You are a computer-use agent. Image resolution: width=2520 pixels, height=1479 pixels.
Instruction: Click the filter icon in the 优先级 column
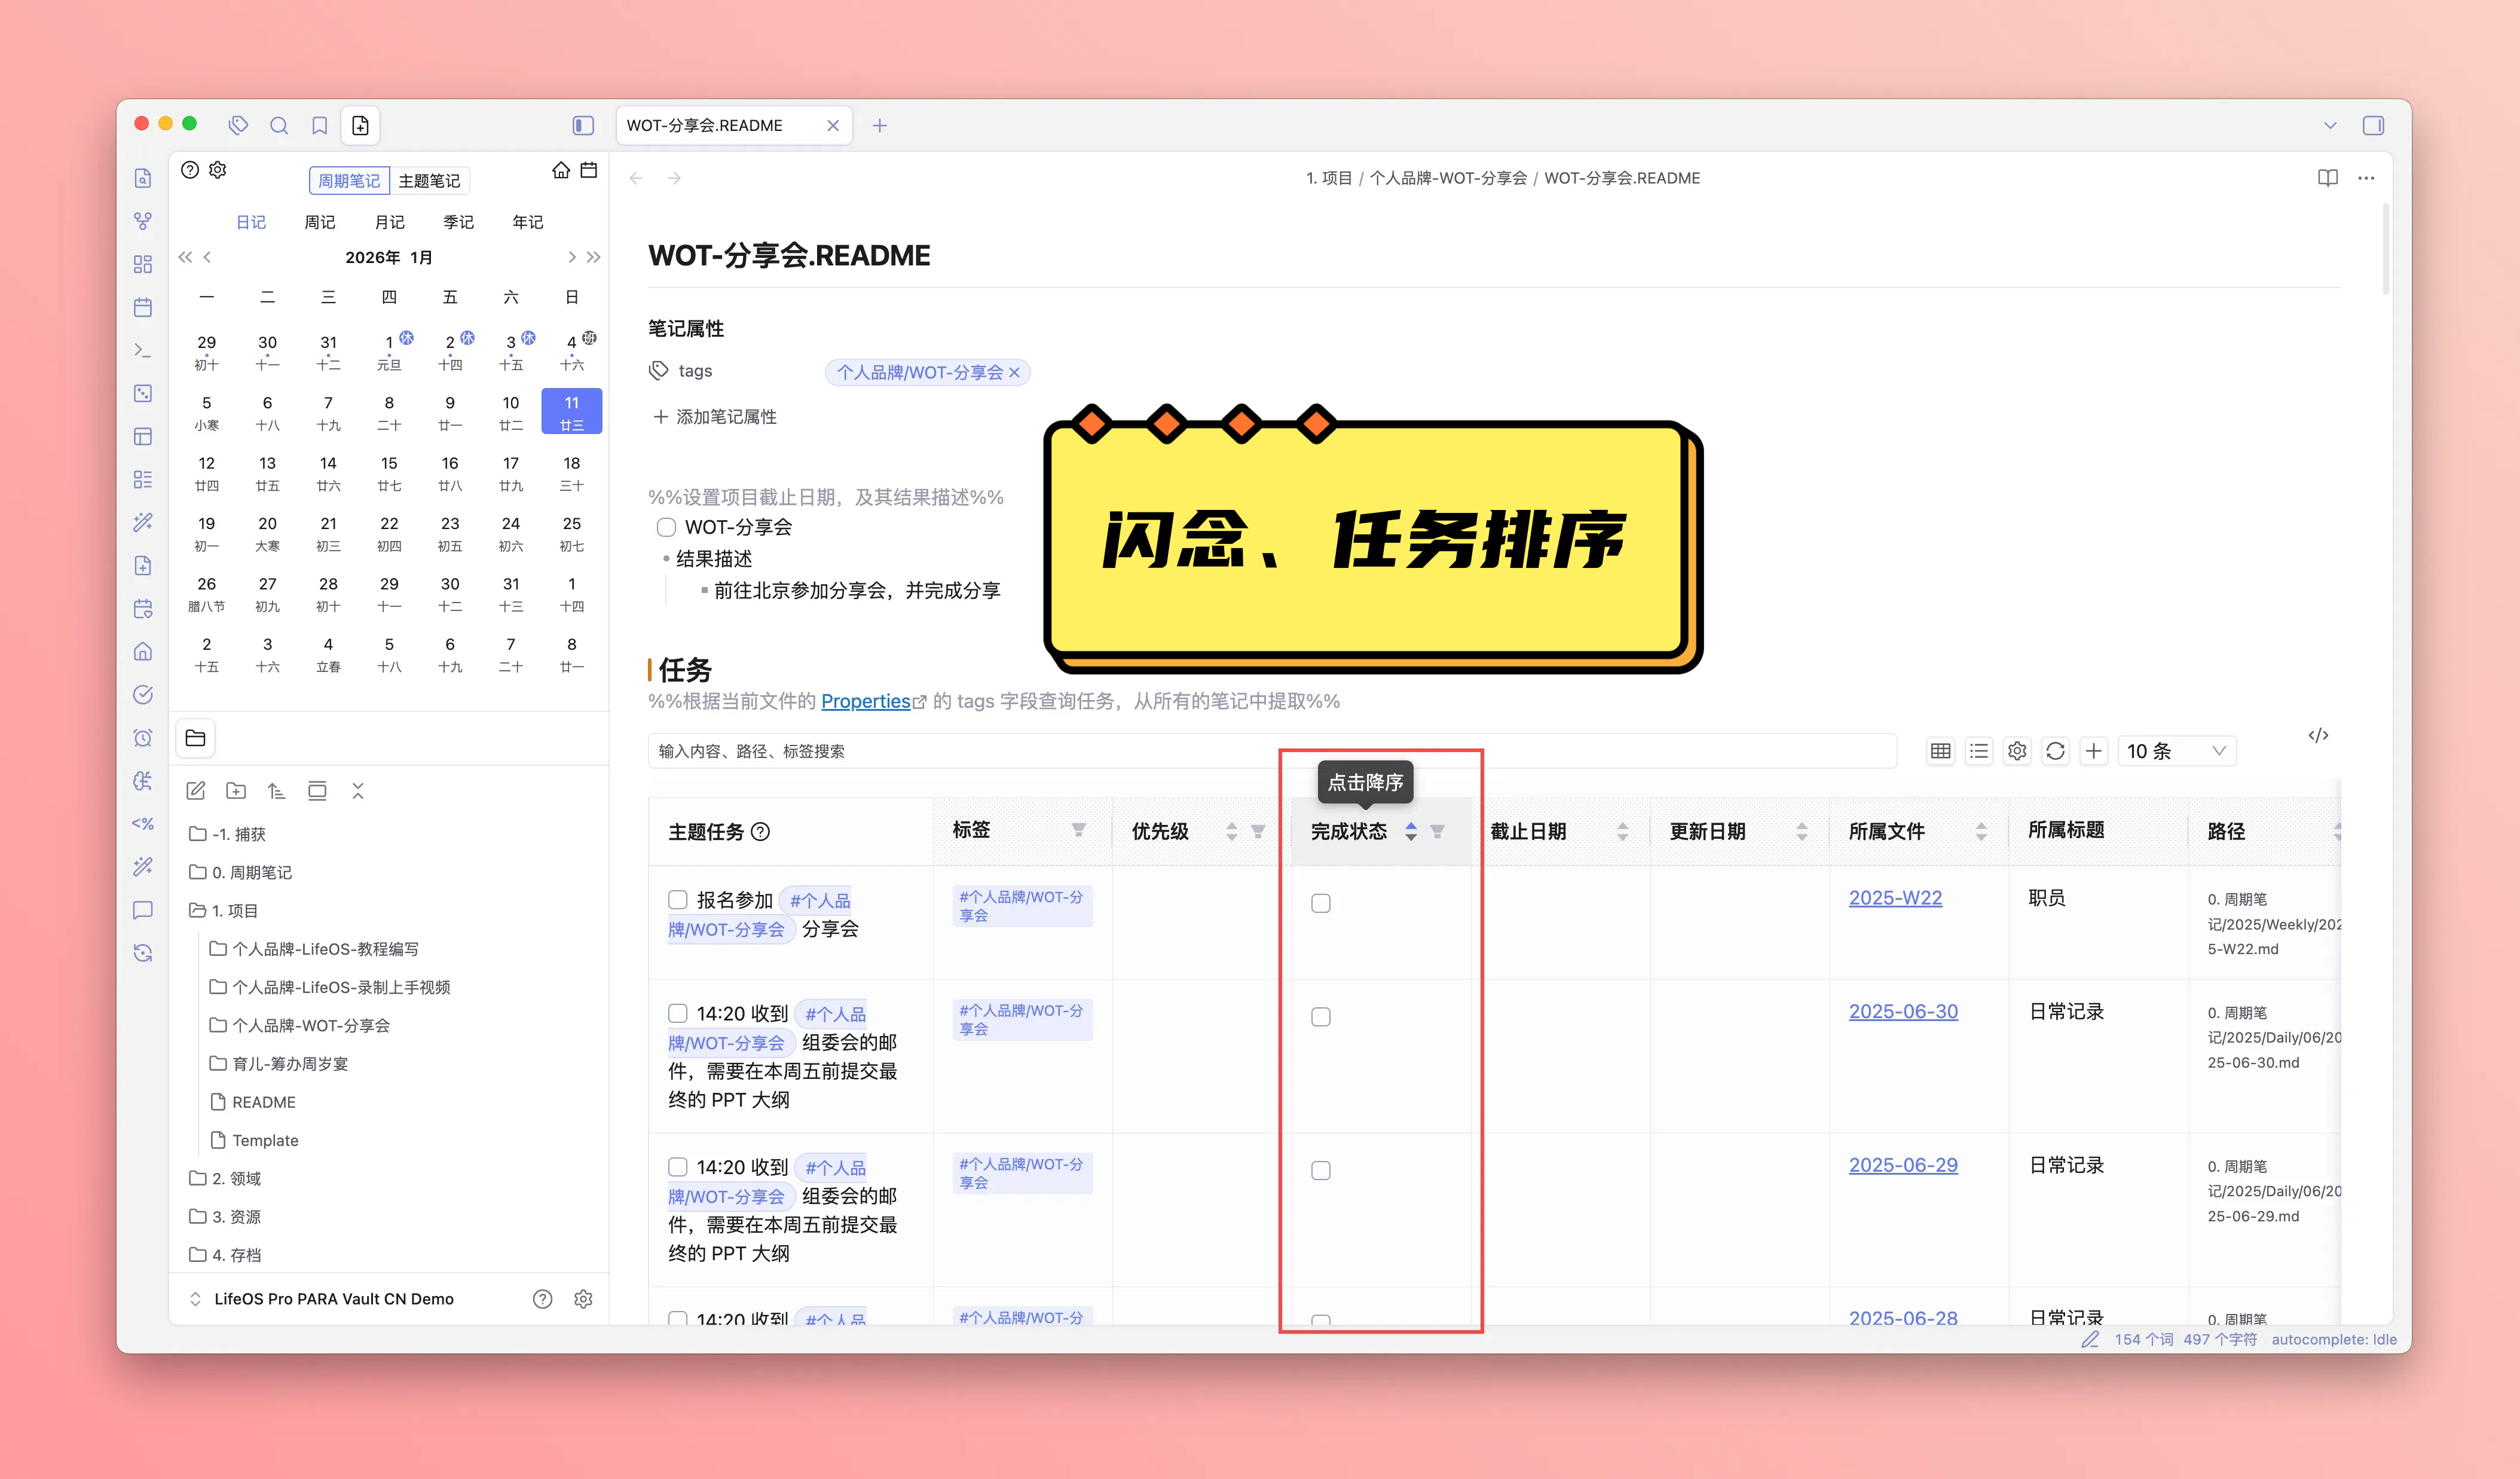pyautogui.click(x=1258, y=831)
